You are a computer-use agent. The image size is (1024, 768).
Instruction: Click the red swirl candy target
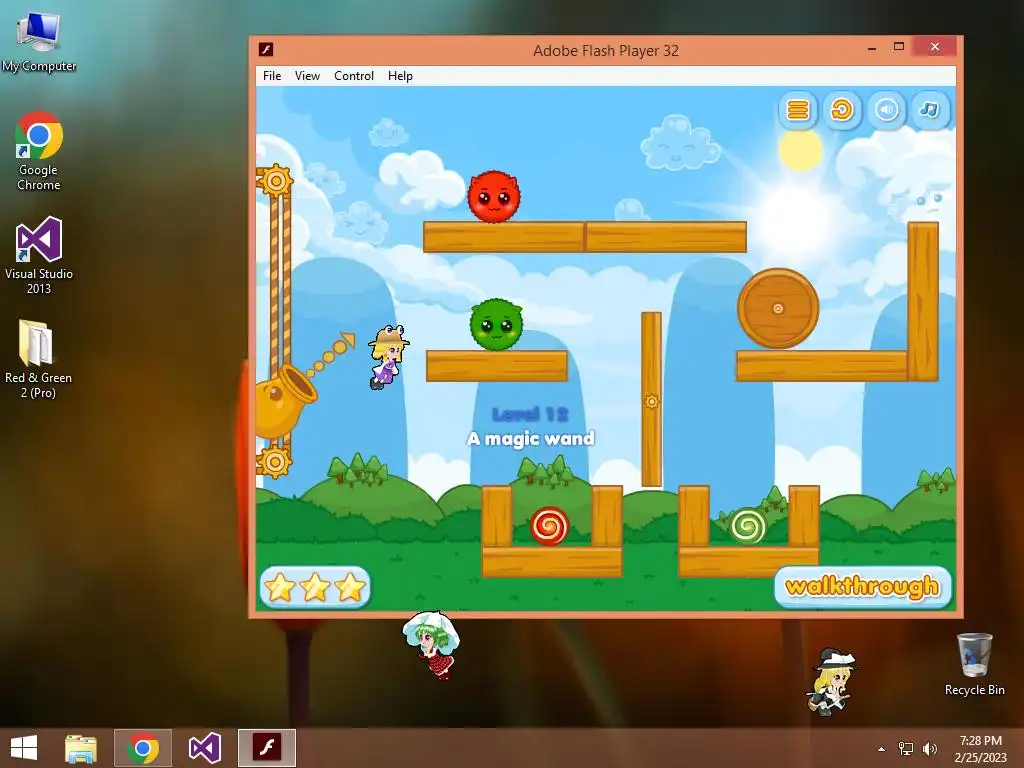[x=550, y=526]
